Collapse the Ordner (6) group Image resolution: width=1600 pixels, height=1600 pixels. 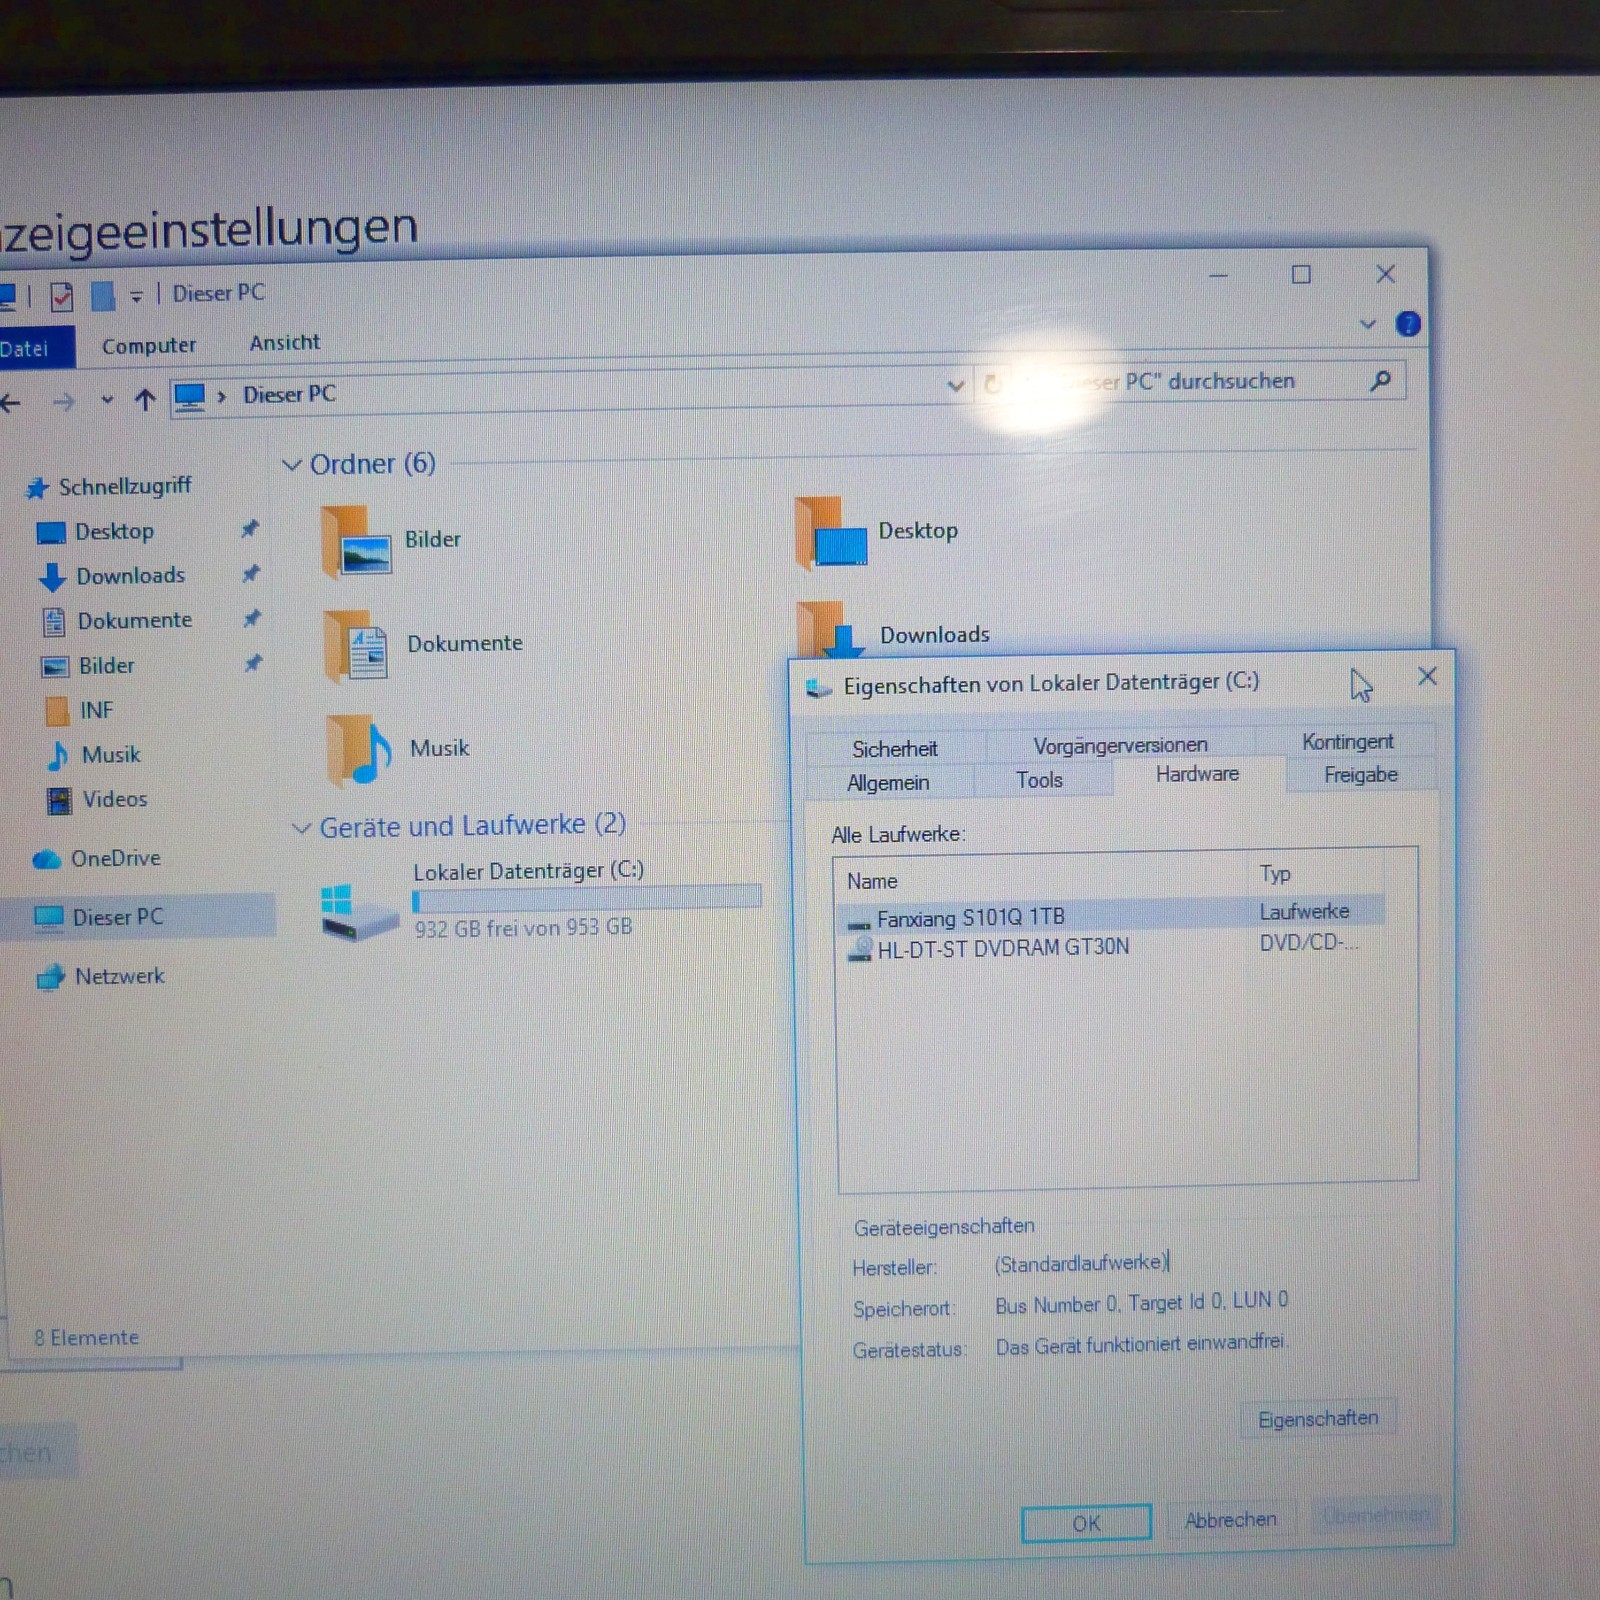coord(292,465)
